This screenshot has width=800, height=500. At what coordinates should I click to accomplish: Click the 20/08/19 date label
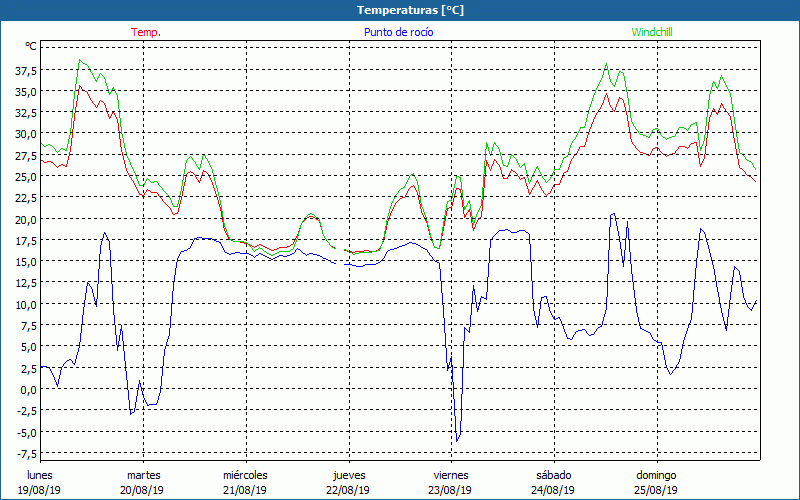pyautogui.click(x=142, y=490)
